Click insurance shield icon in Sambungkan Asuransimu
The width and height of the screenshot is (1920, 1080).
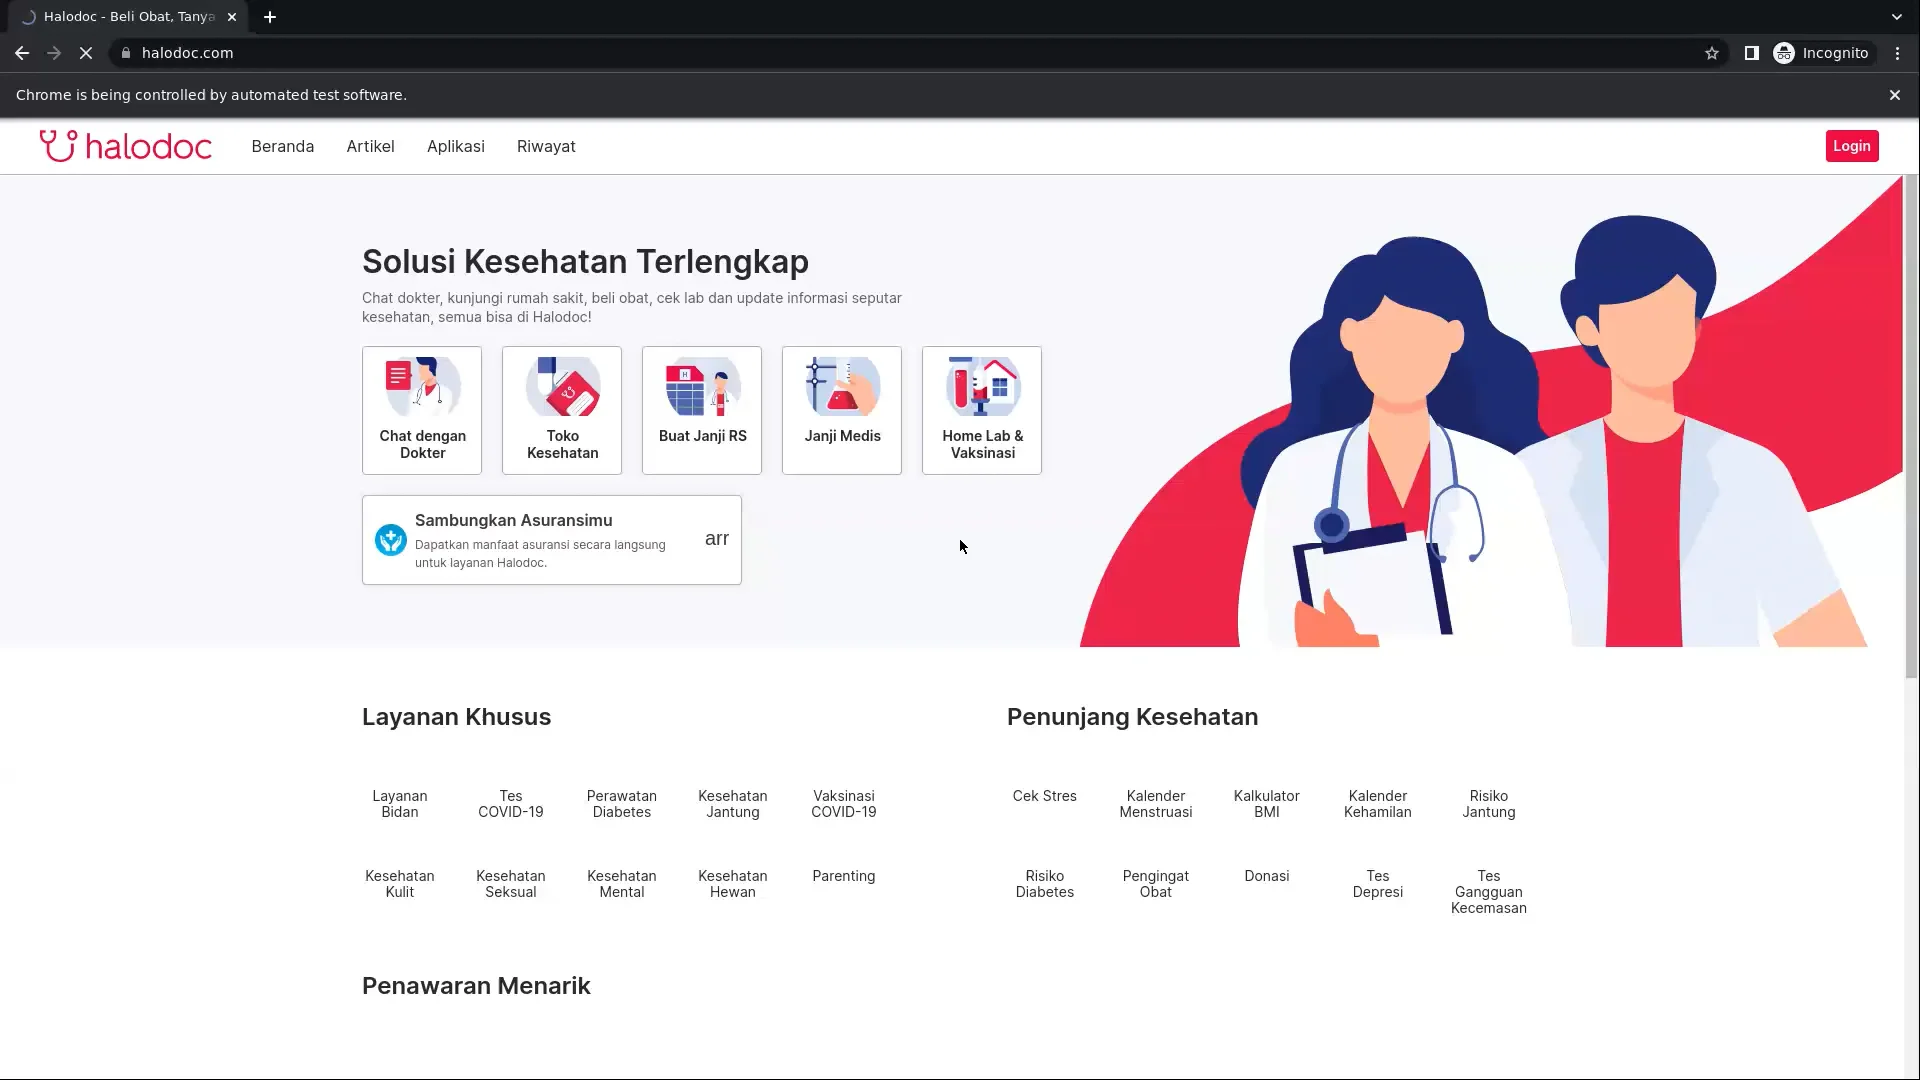pyautogui.click(x=390, y=540)
